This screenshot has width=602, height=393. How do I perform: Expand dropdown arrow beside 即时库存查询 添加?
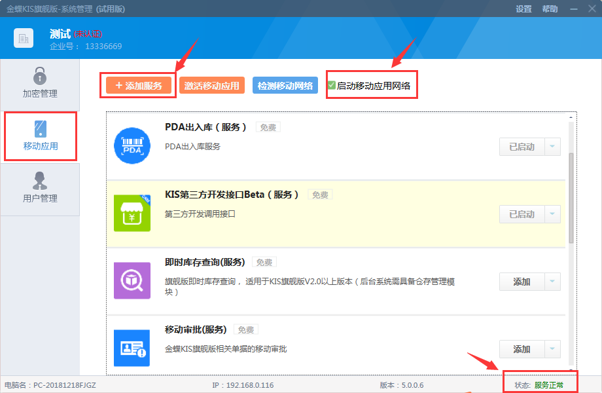552,282
